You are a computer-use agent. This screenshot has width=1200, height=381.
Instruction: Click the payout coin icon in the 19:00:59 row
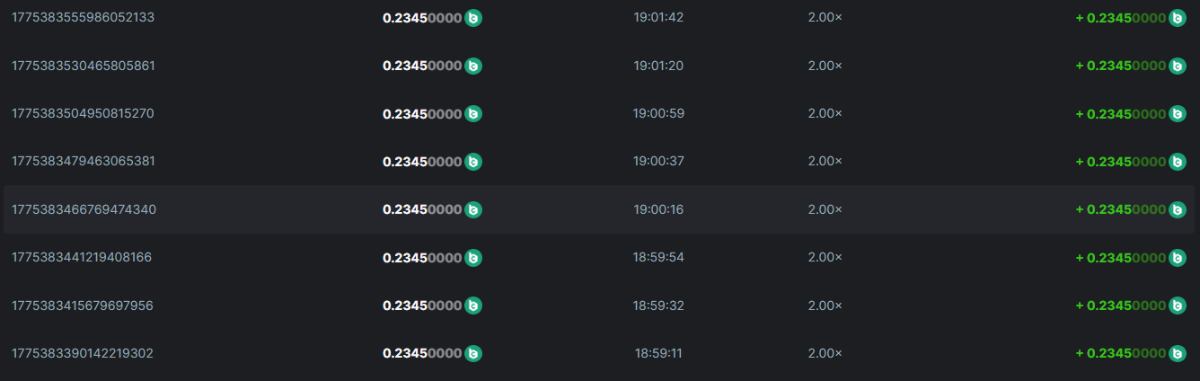(x=1177, y=114)
